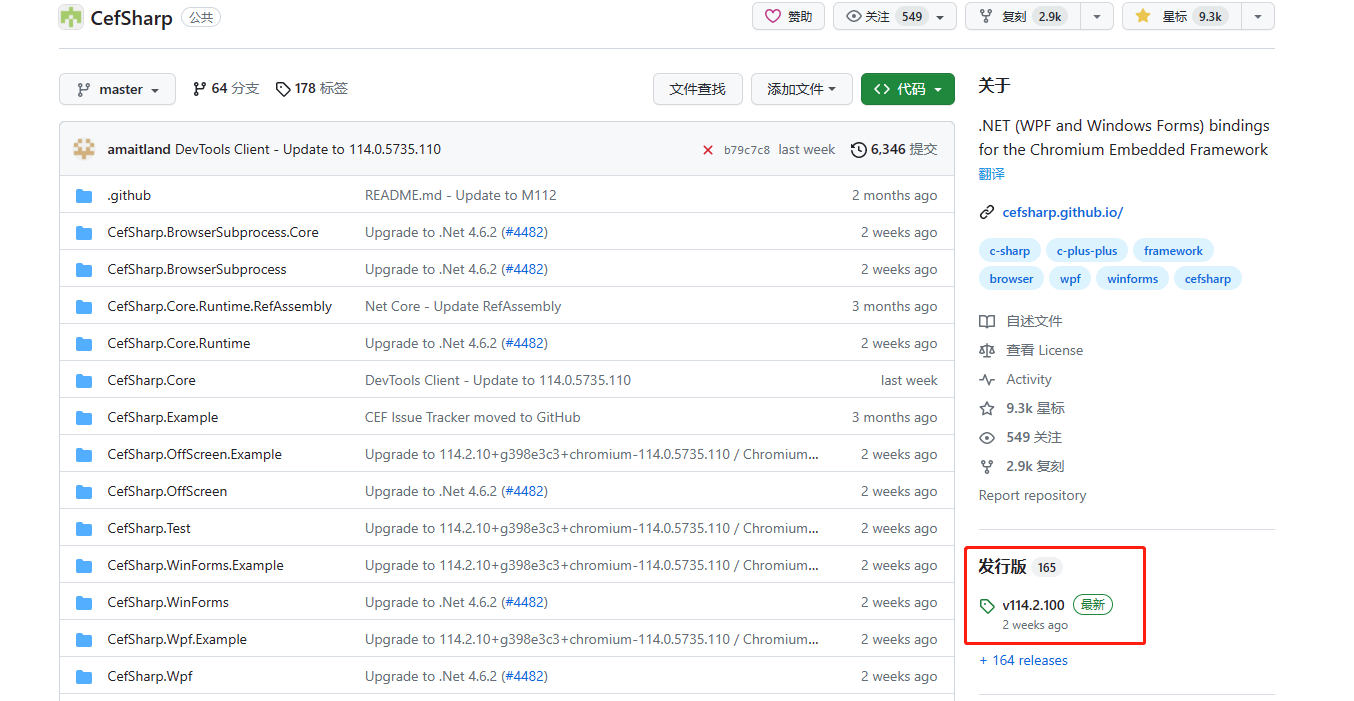Open the 关注 watch dropdown

894,16
